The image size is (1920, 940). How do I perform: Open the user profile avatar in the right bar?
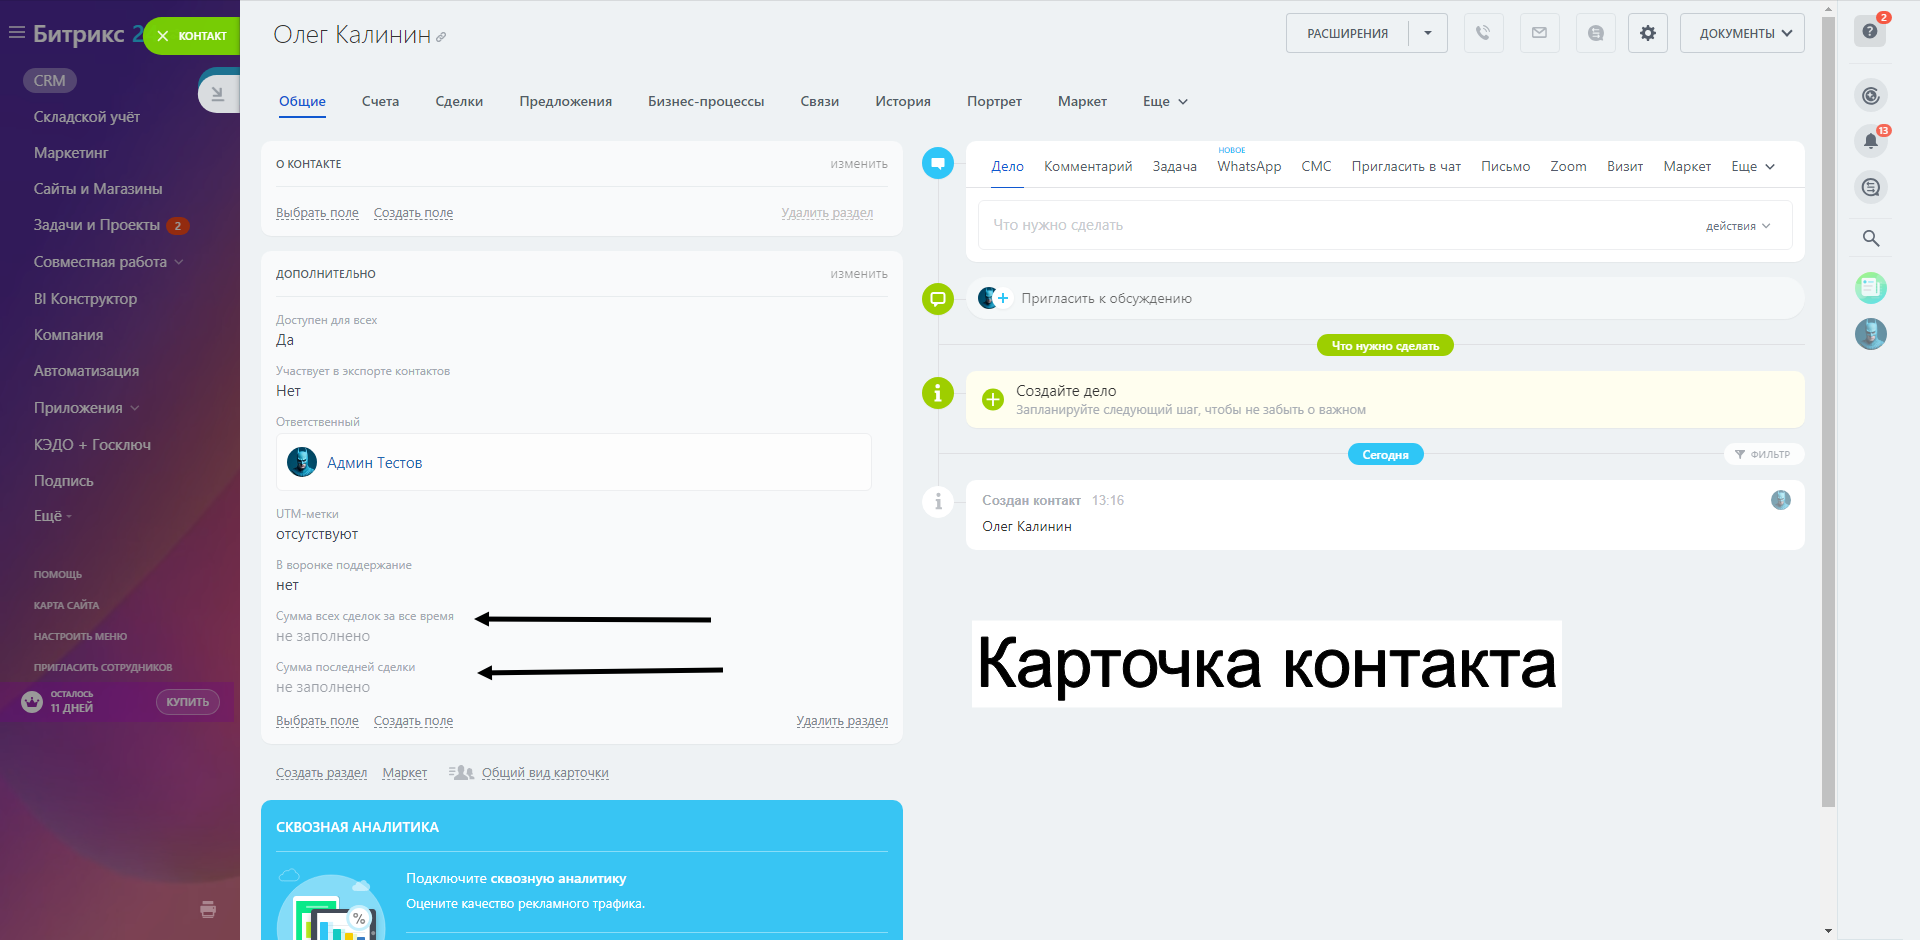(x=1870, y=334)
